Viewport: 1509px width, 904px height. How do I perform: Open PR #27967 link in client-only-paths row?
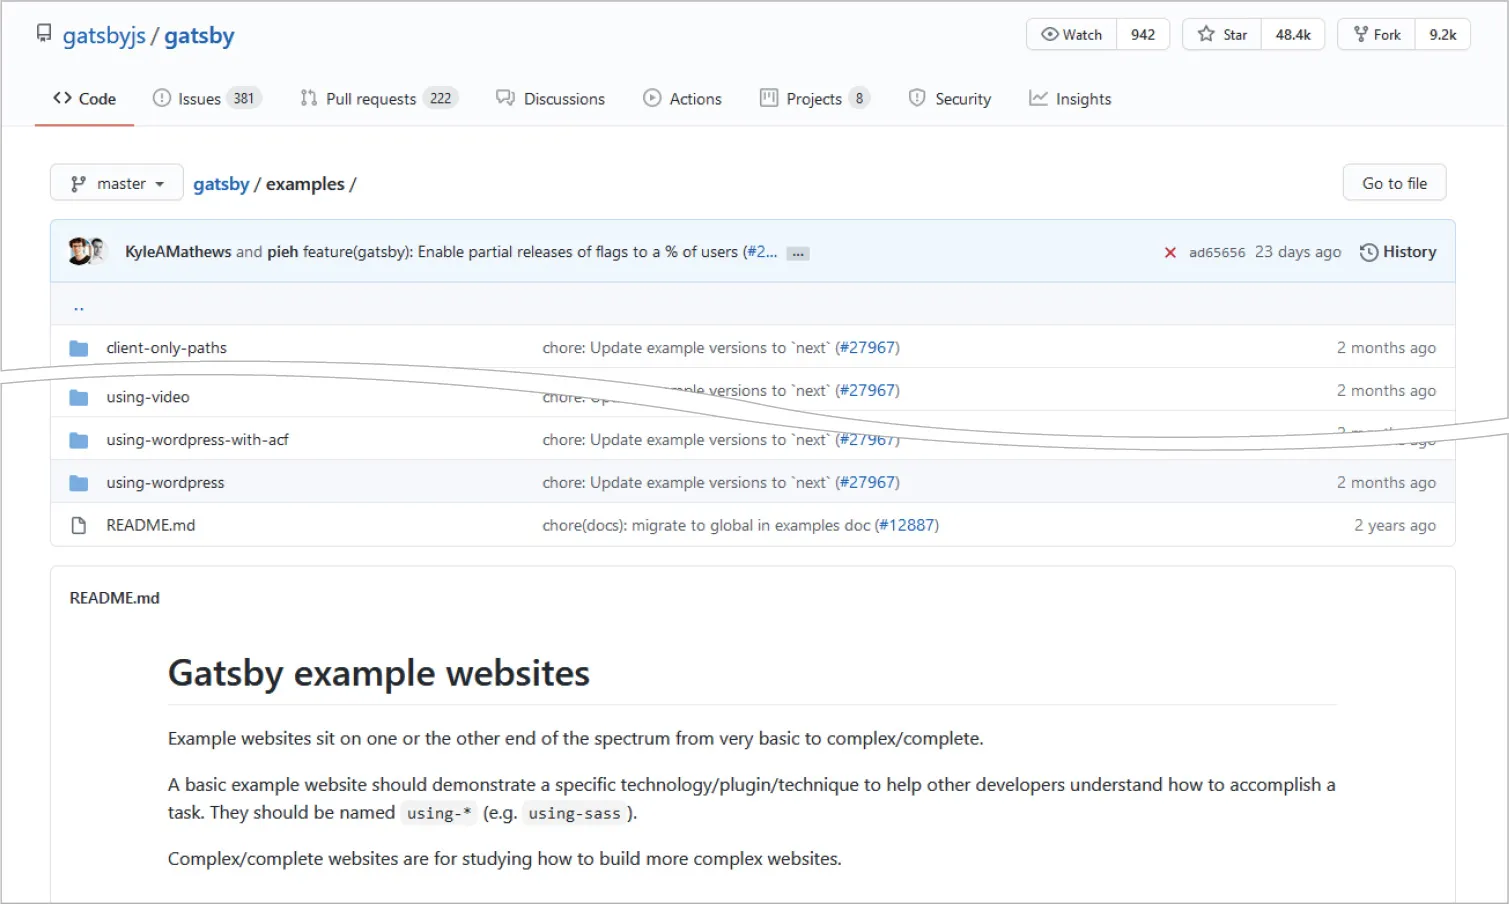(867, 348)
